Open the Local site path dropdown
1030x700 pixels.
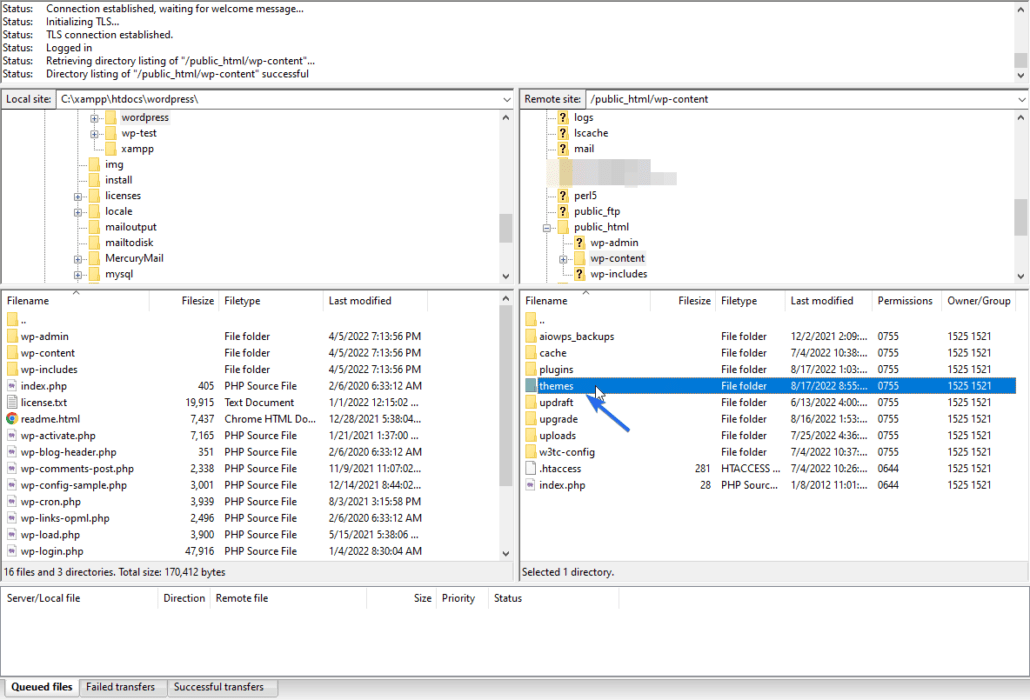[506, 100]
